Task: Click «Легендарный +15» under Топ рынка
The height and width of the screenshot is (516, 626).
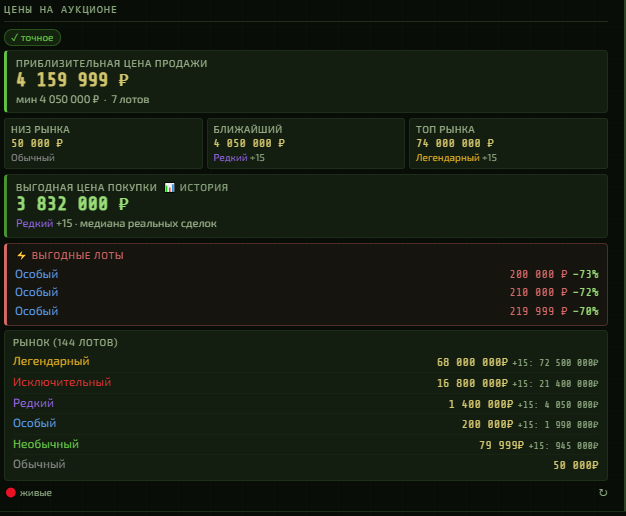Action: pyautogui.click(x=456, y=158)
